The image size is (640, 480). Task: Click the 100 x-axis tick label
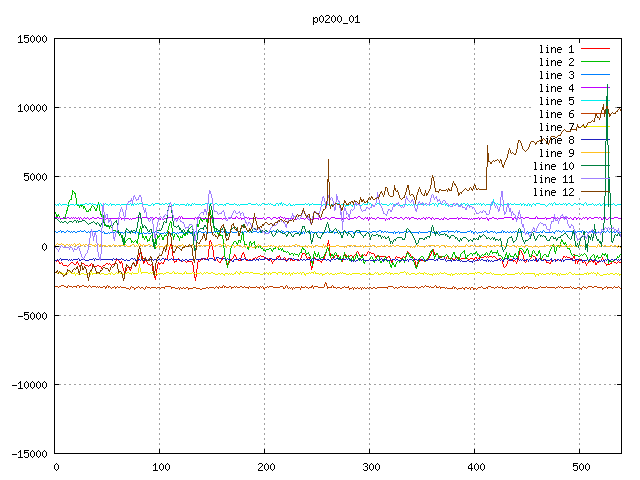point(160,467)
